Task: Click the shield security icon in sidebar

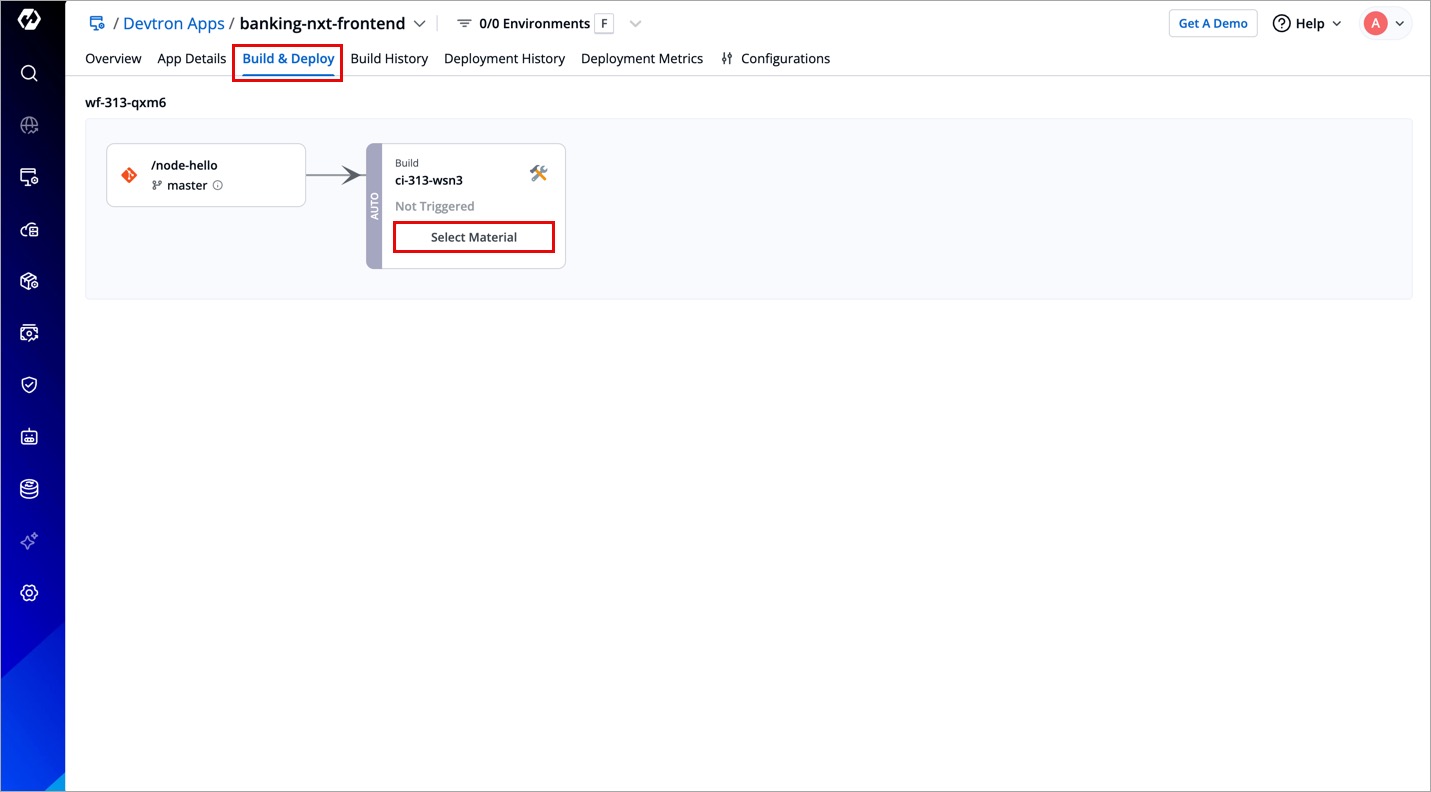Action: coord(29,385)
